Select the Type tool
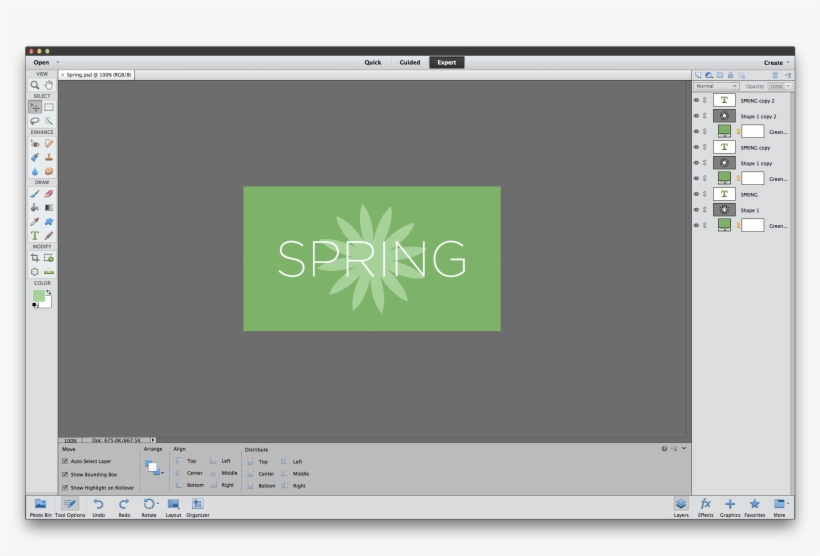The image size is (820, 556). click(35, 236)
